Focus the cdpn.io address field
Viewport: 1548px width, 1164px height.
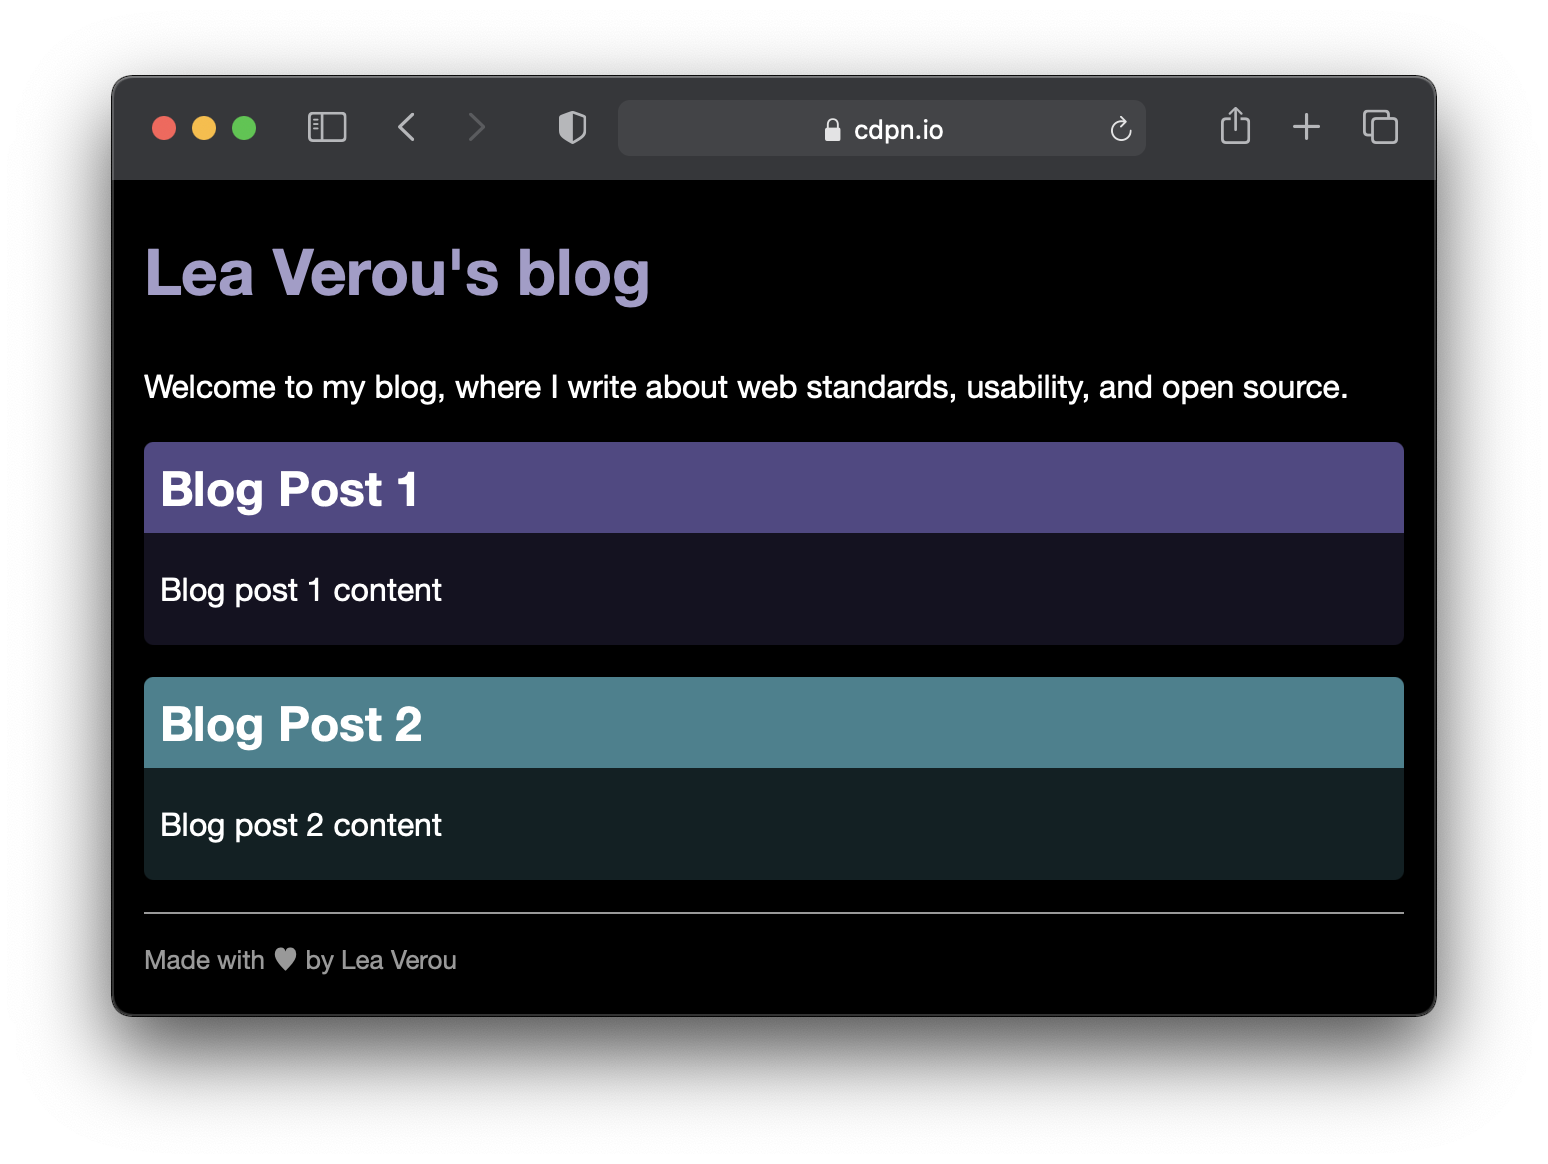click(x=898, y=130)
